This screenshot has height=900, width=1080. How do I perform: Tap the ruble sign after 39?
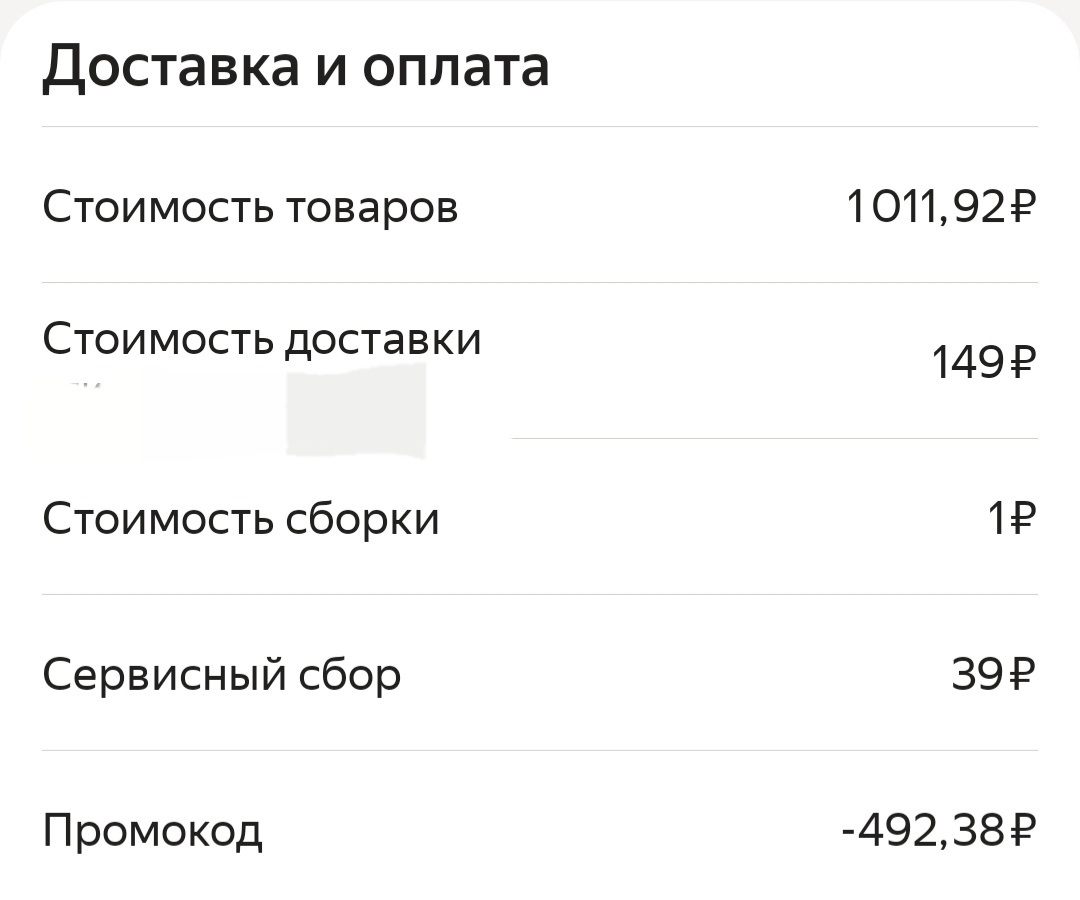click(1023, 674)
